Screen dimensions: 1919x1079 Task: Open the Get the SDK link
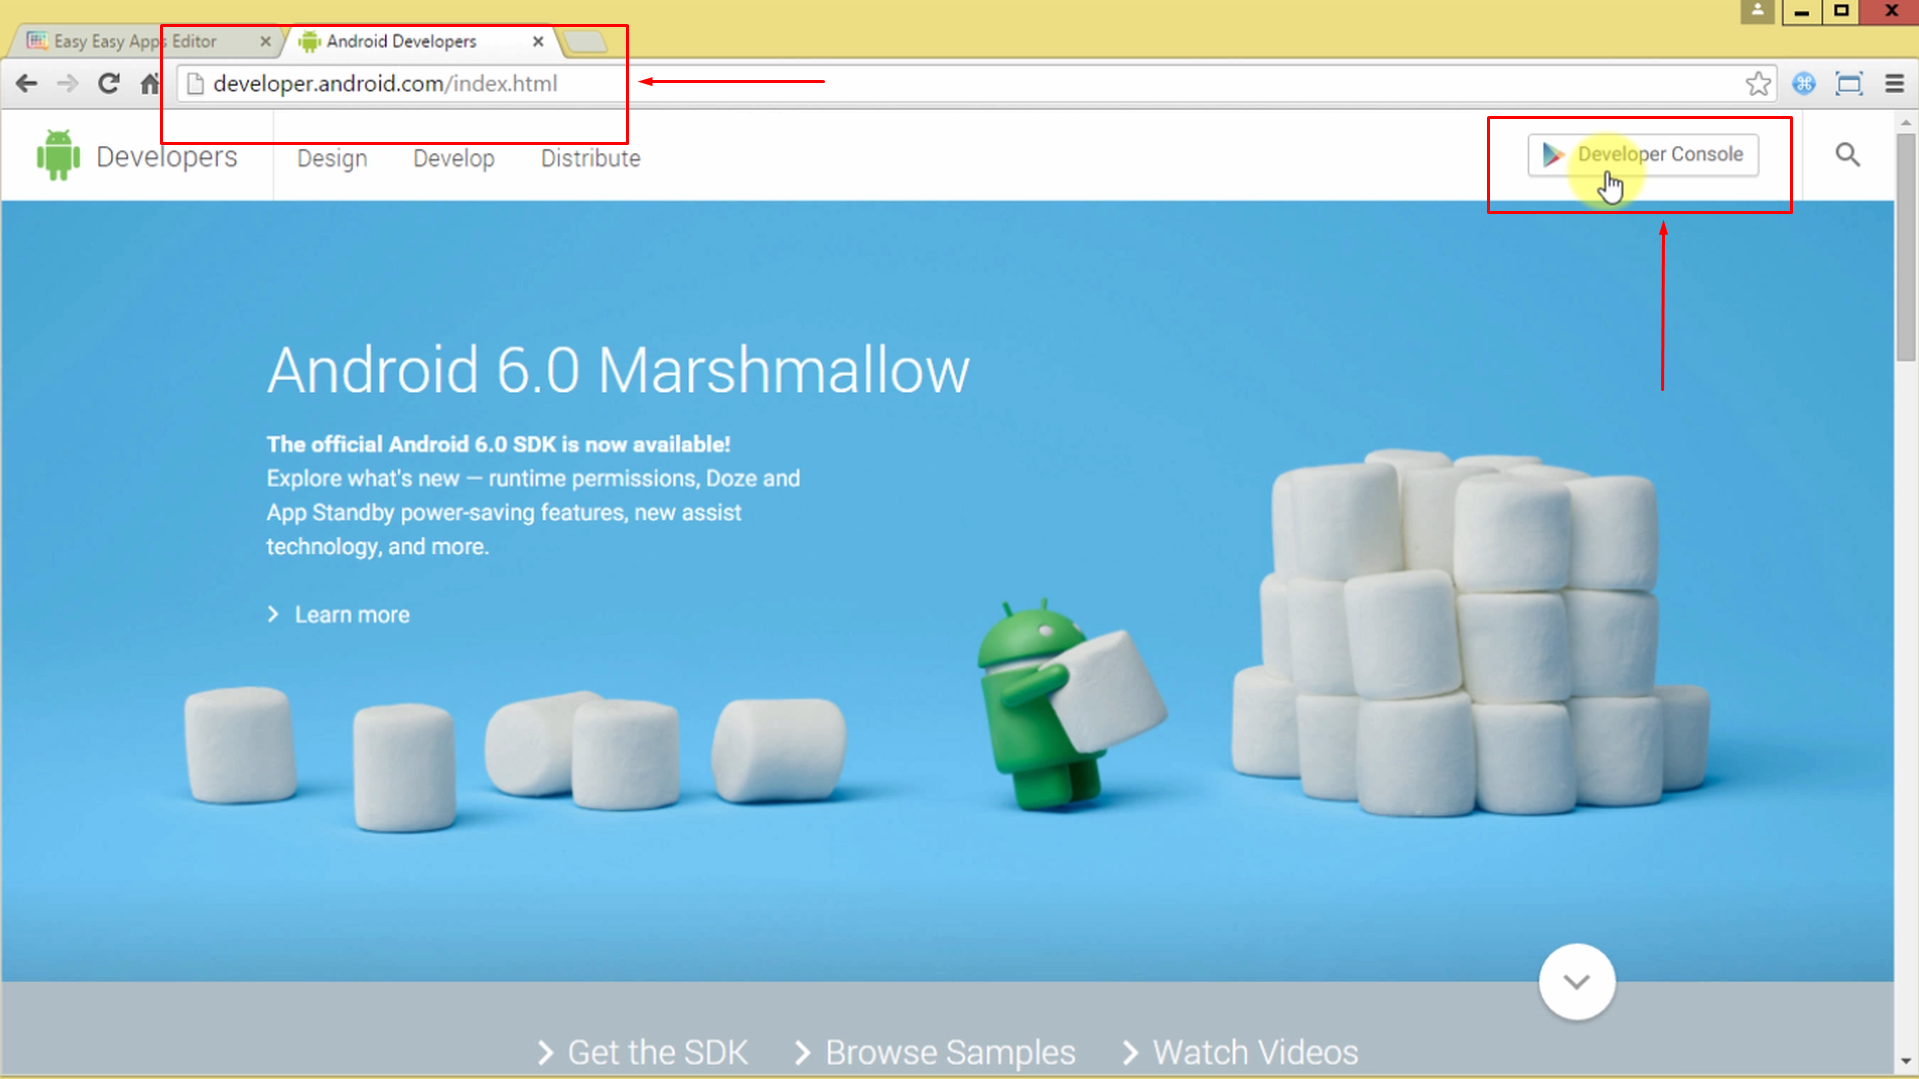pos(643,1052)
